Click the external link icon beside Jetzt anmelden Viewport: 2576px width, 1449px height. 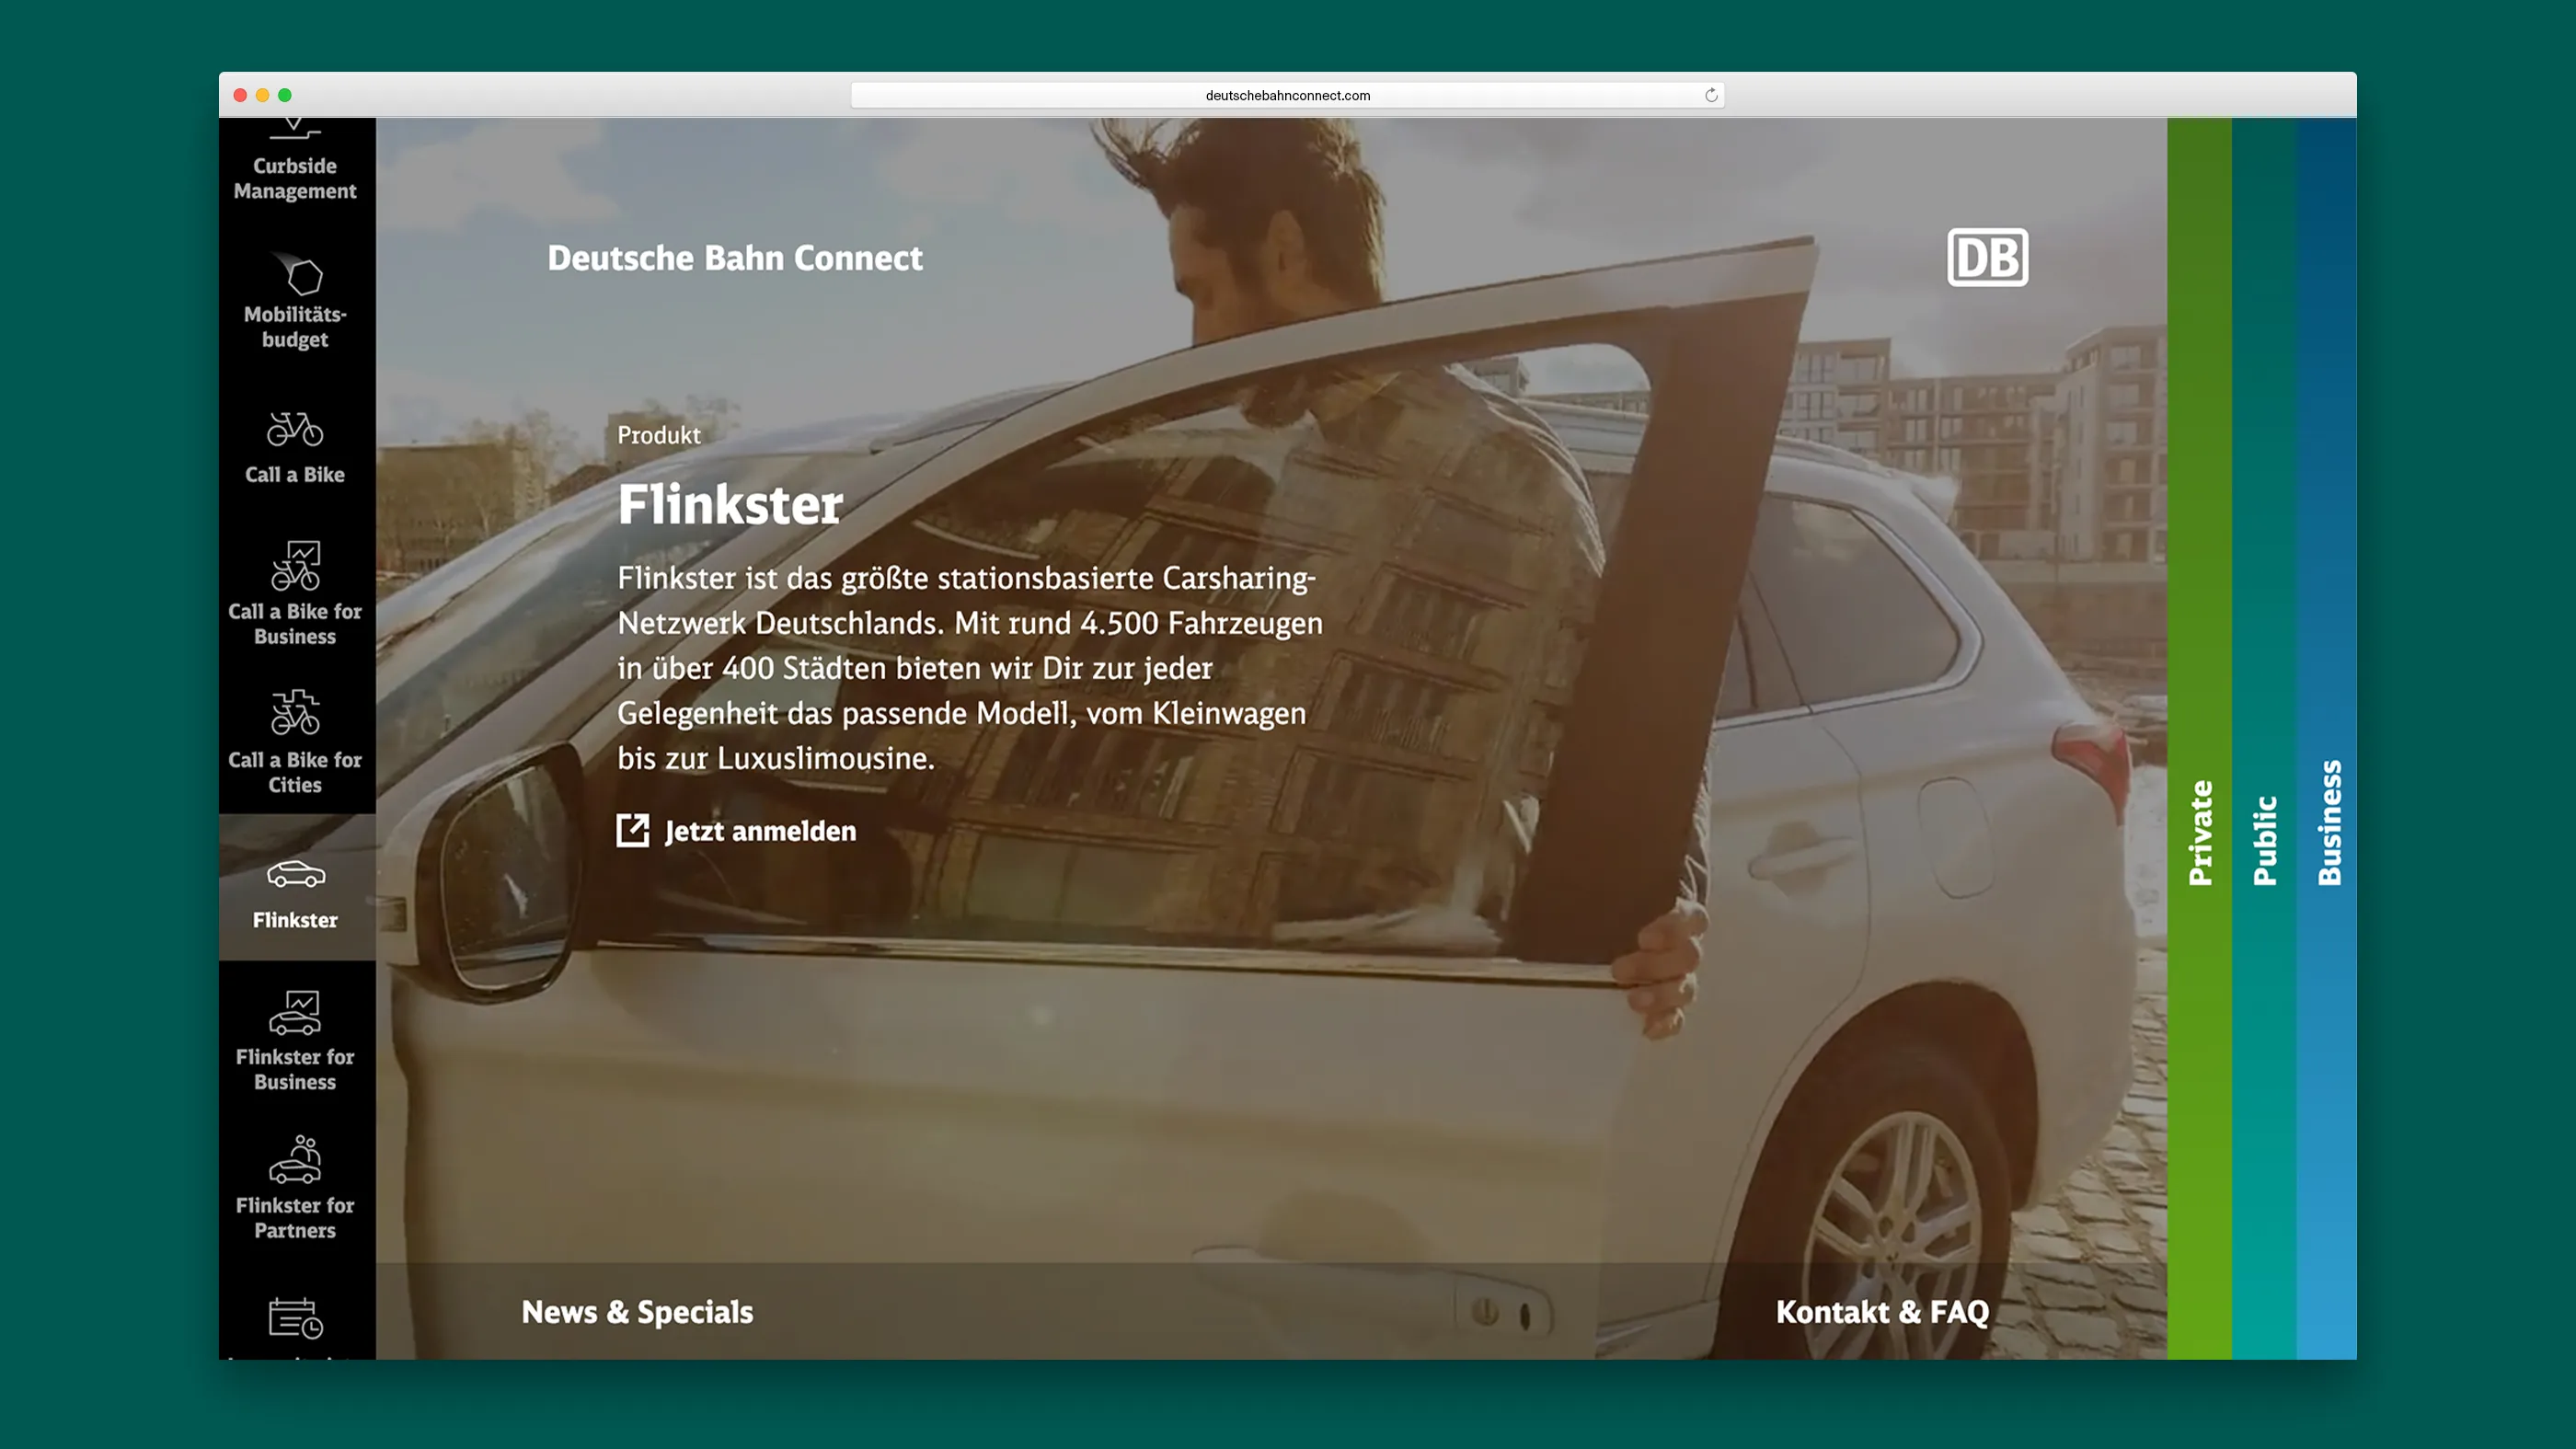(633, 830)
